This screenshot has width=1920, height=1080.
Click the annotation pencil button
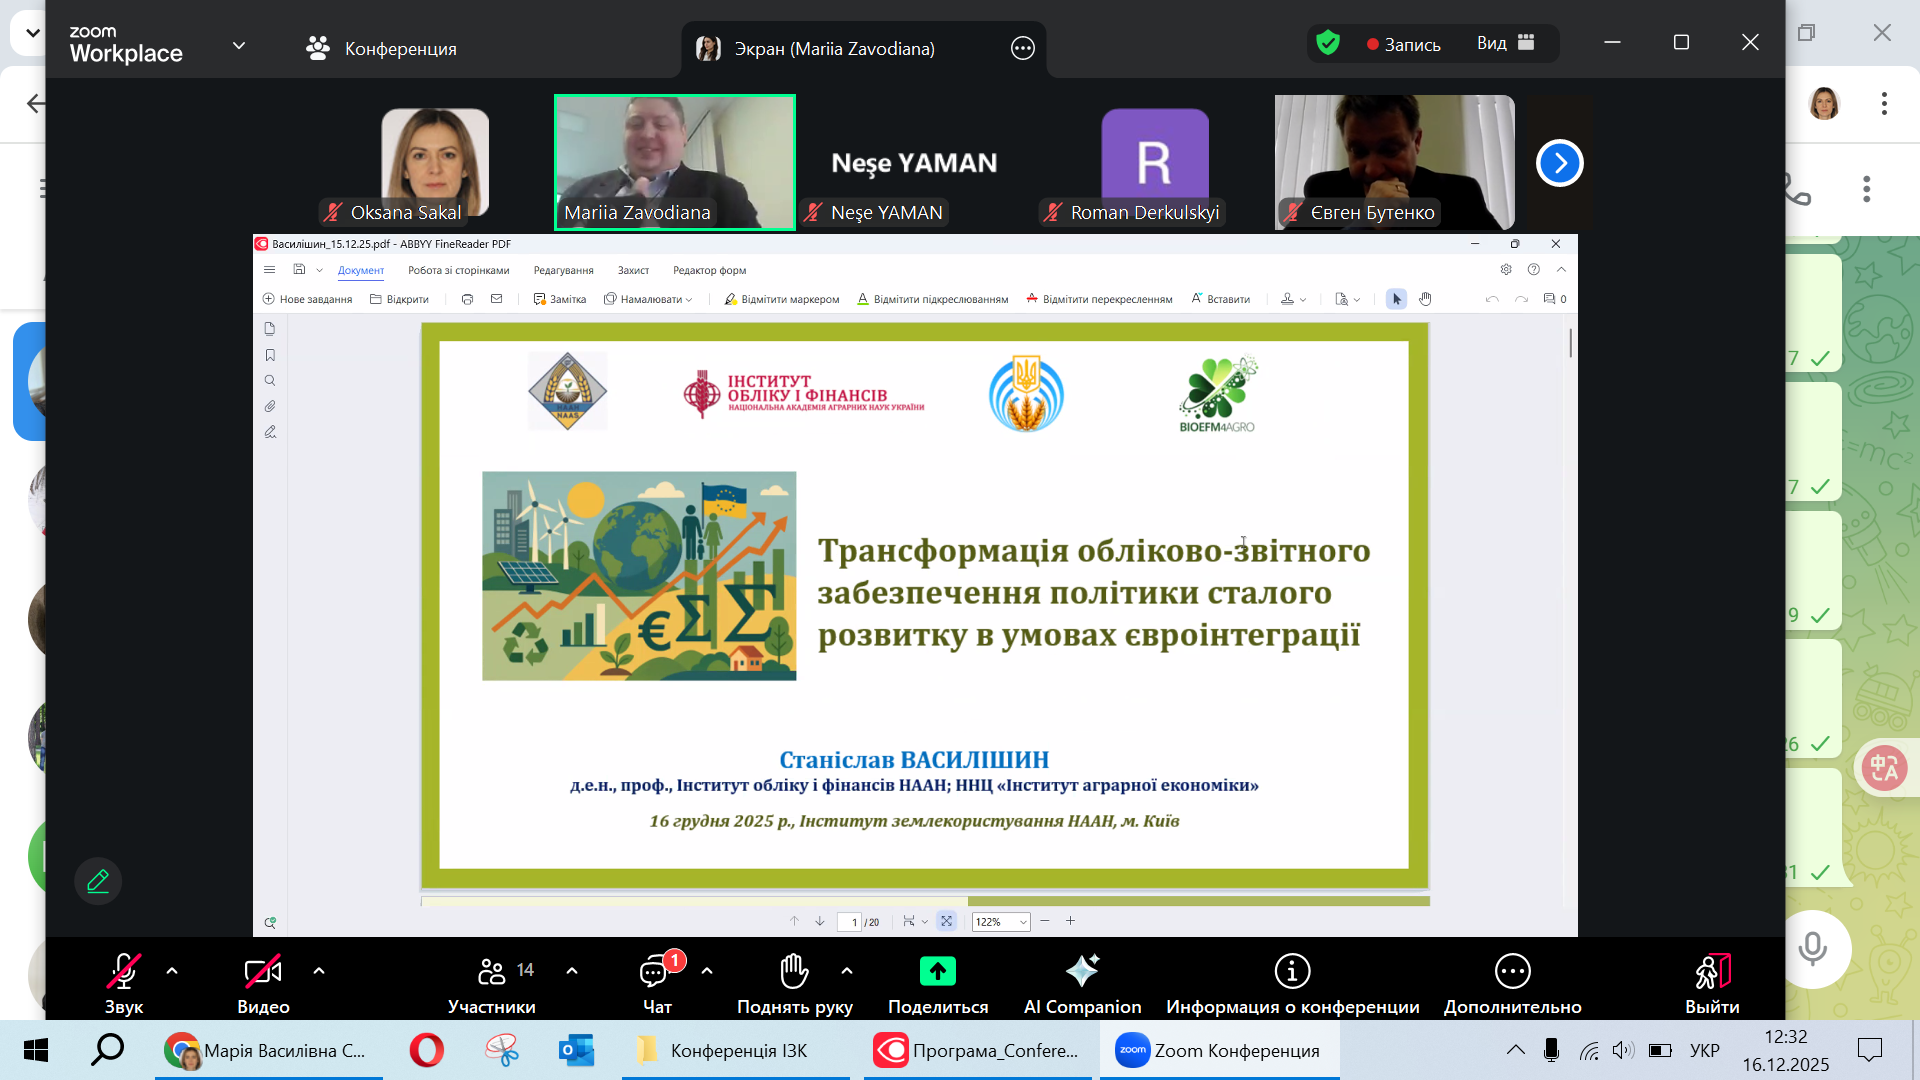click(x=98, y=881)
